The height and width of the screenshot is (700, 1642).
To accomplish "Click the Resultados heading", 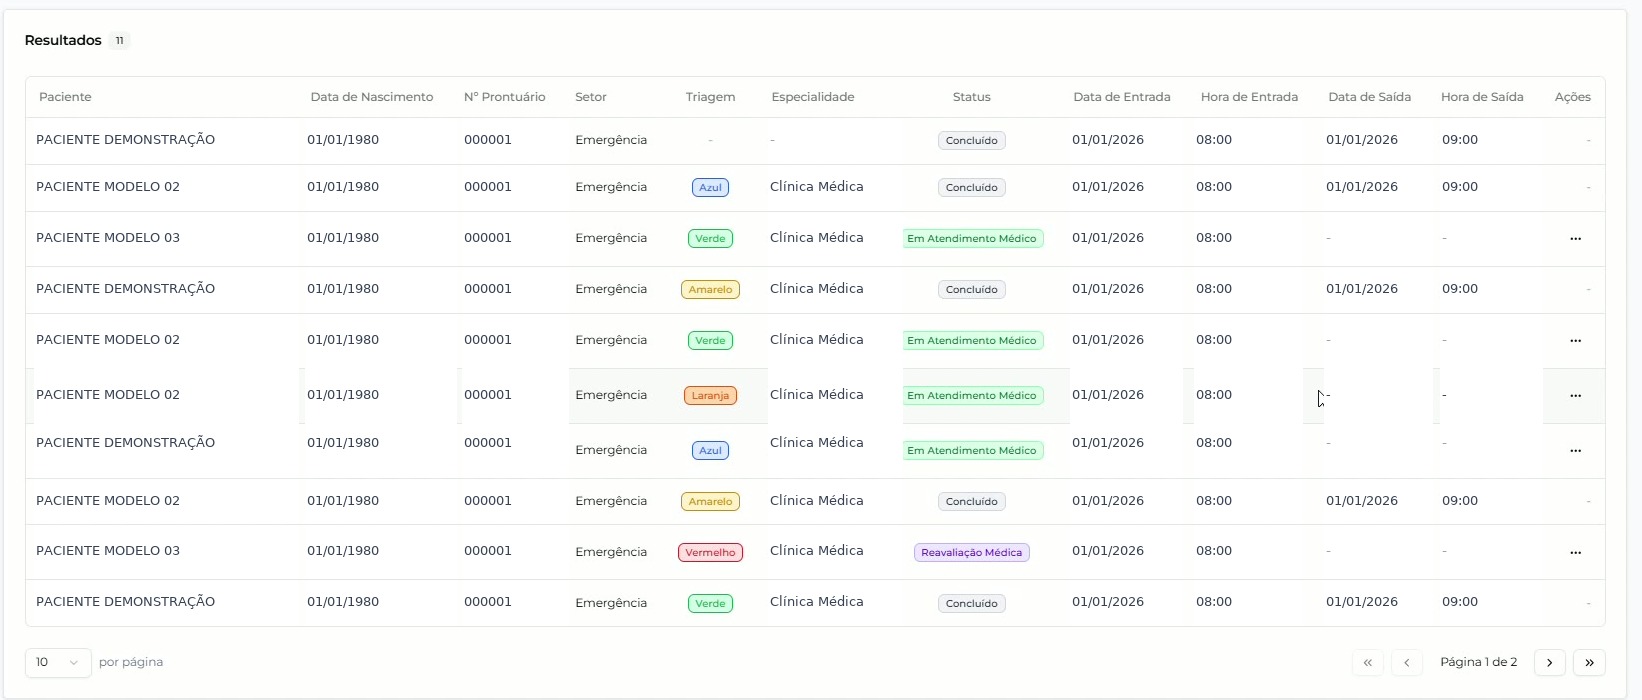I will point(63,40).
